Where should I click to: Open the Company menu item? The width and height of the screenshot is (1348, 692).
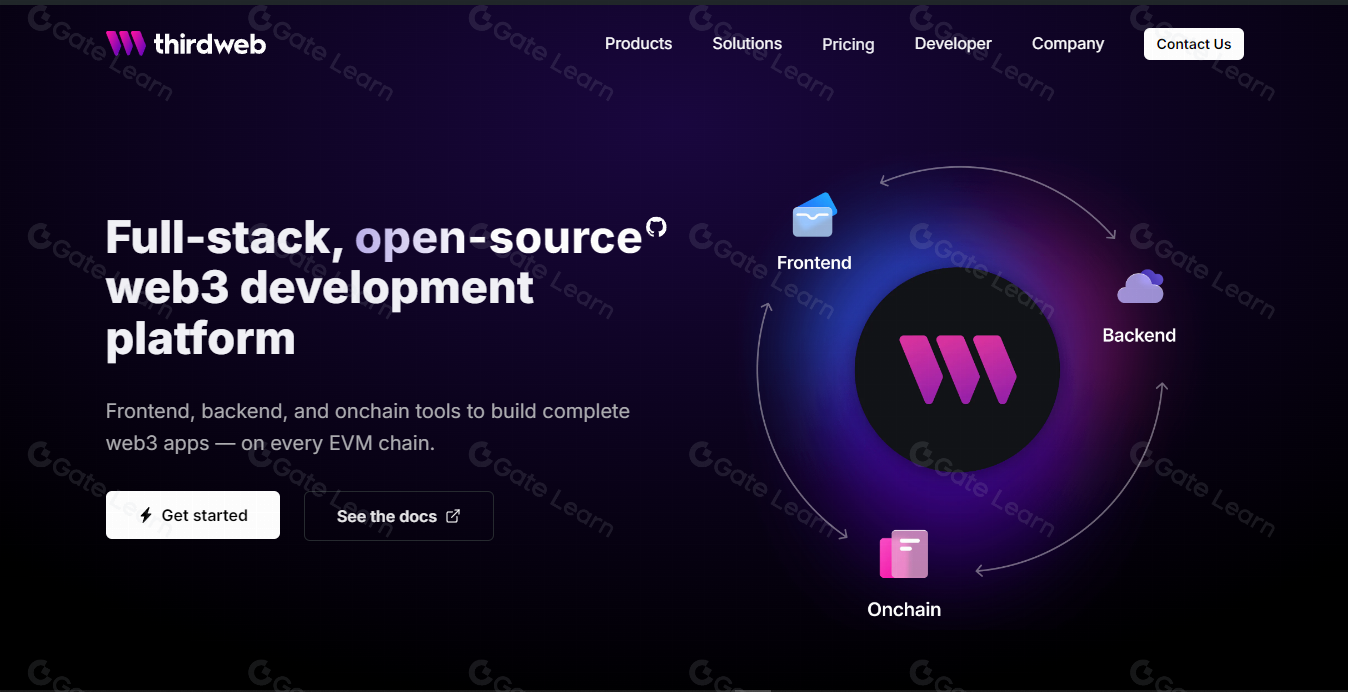(x=1068, y=44)
